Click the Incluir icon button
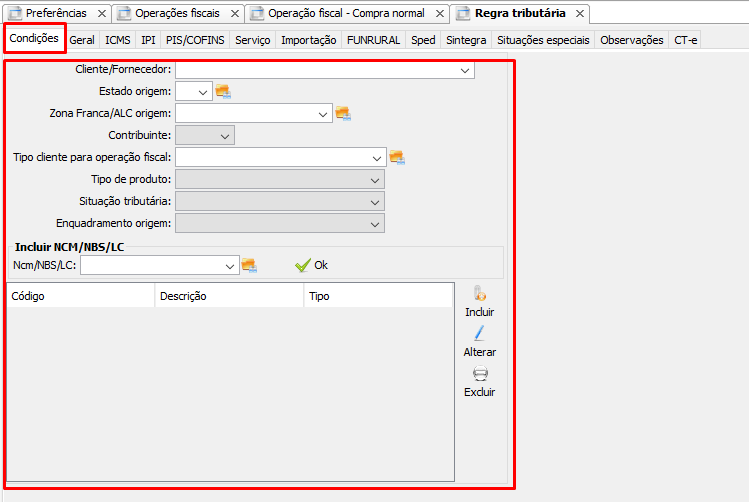This screenshot has width=749, height=502. [x=480, y=295]
